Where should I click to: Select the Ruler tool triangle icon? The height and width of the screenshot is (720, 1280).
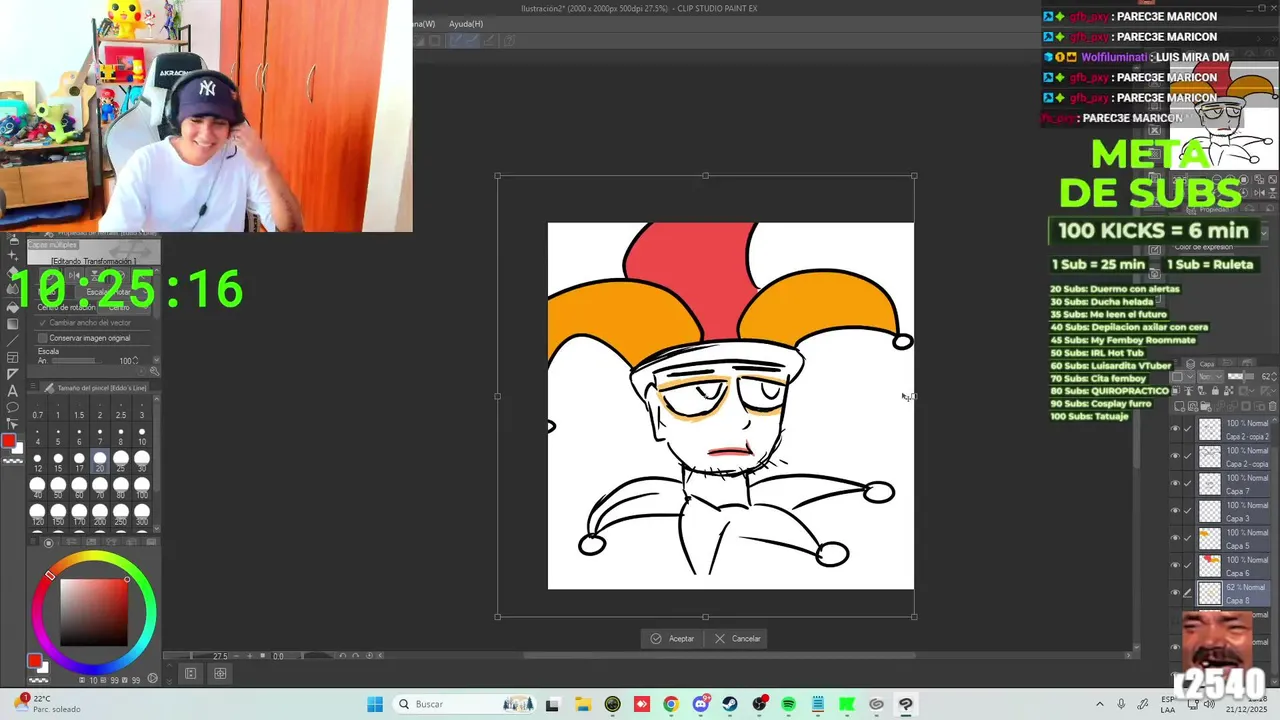[x=12, y=374]
